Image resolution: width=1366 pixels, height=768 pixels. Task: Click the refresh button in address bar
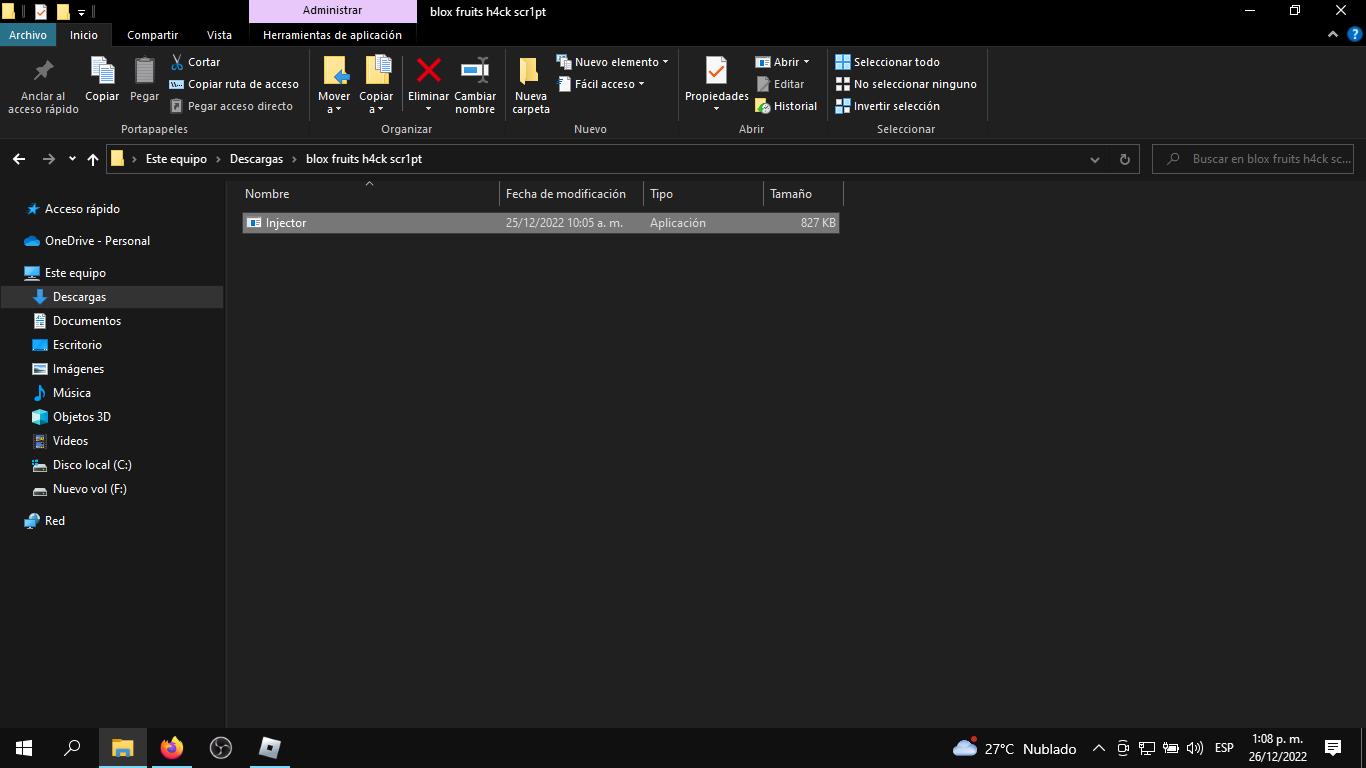[x=1124, y=159]
